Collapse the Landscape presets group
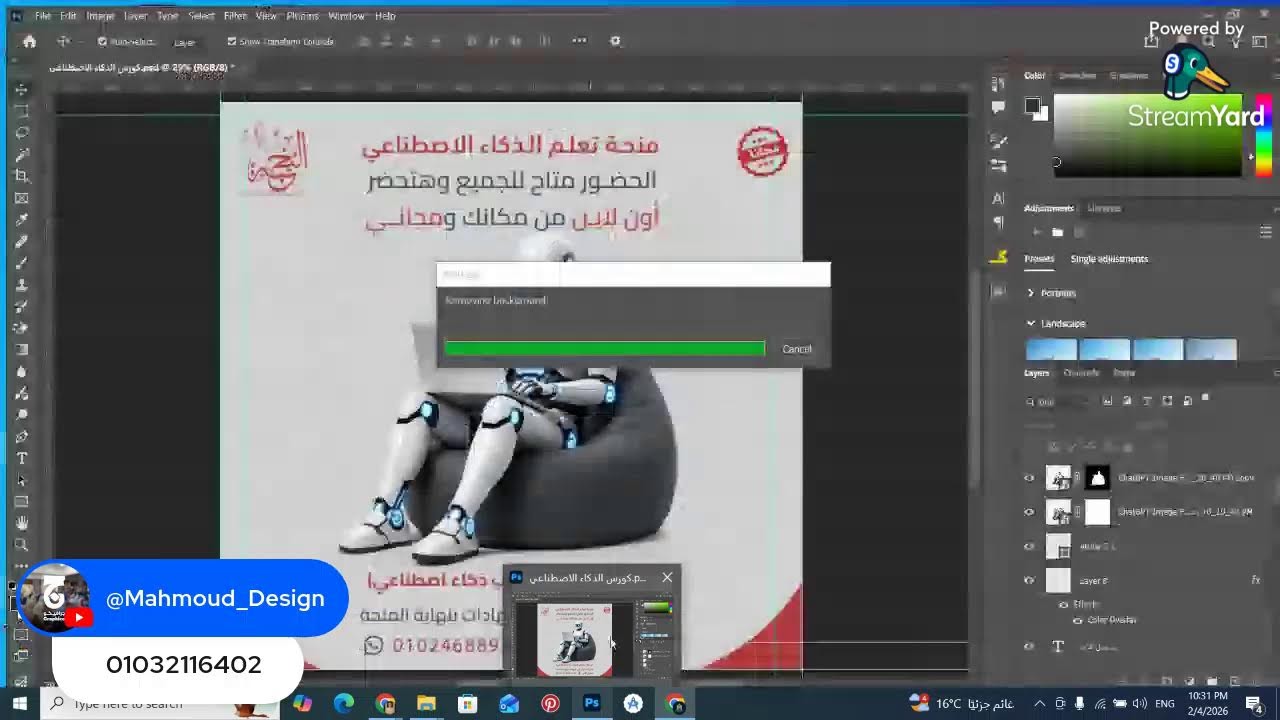Image resolution: width=1280 pixels, height=720 pixels. tap(1030, 323)
